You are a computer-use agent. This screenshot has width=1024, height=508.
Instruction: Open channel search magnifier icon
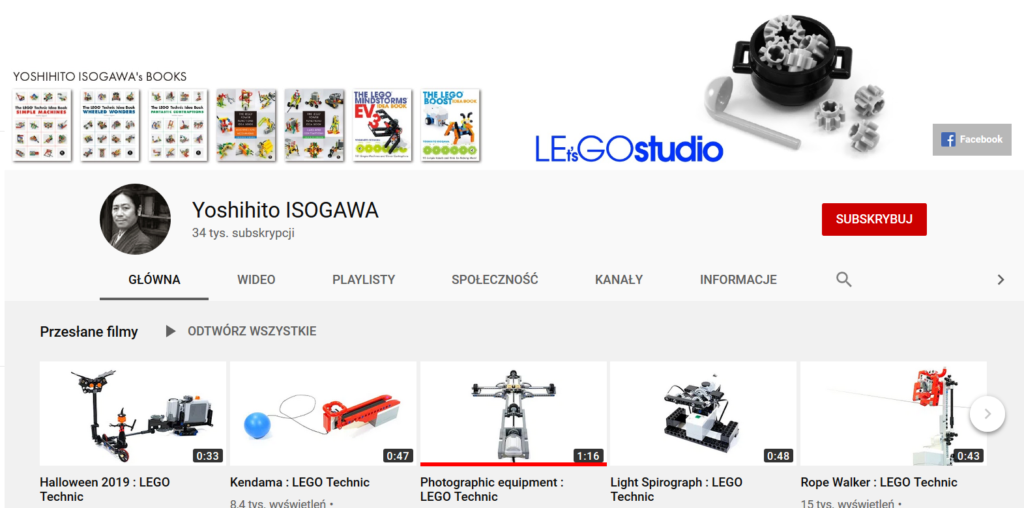tap(844, 279)
